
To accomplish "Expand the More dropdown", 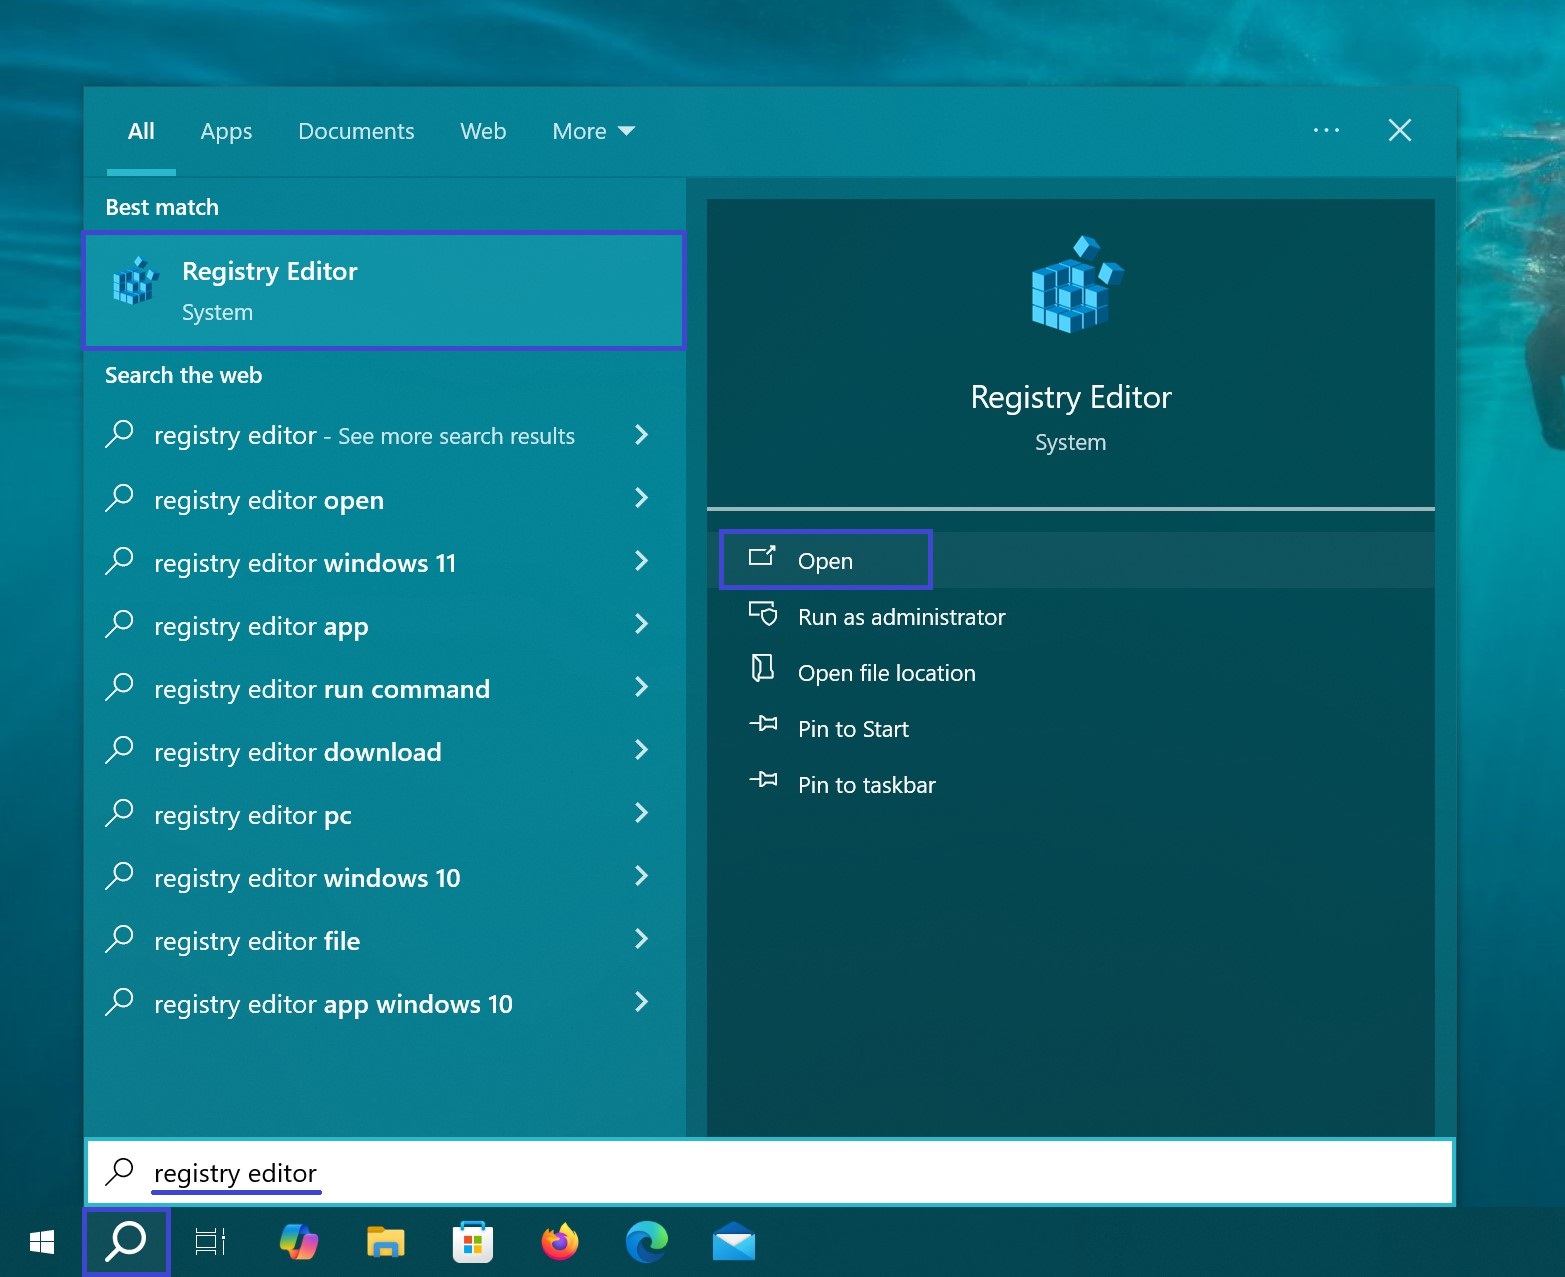I will click(x=593, y=131).
